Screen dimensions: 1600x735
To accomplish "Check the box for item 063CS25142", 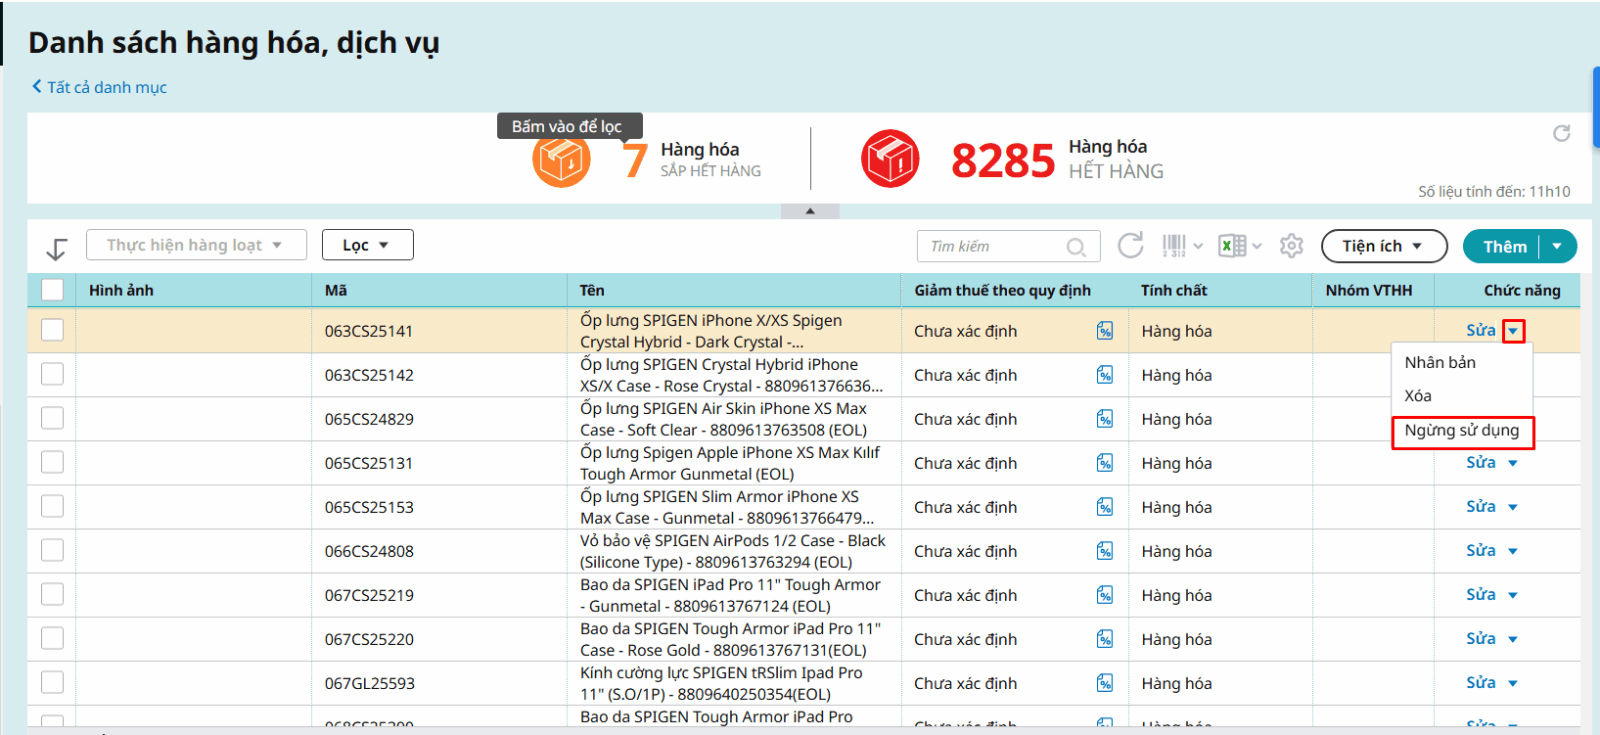I will [52, 374].
